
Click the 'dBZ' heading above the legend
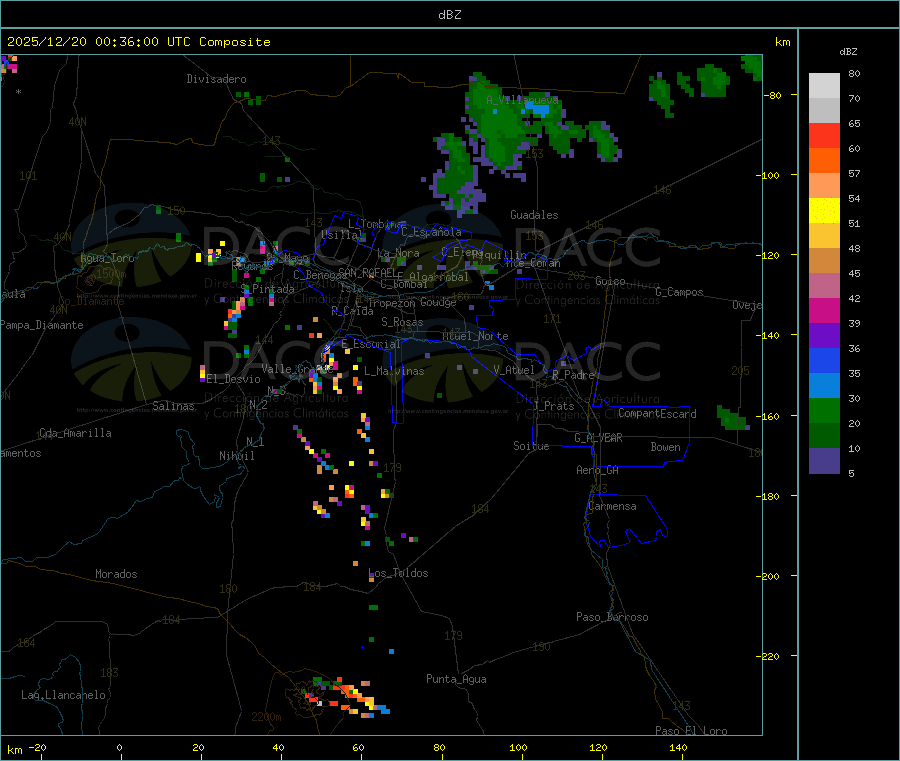coord(848,52)
